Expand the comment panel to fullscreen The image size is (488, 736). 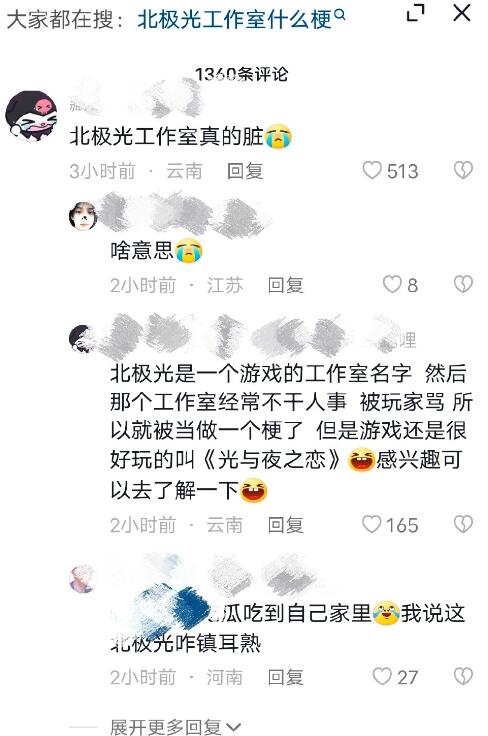415,13
